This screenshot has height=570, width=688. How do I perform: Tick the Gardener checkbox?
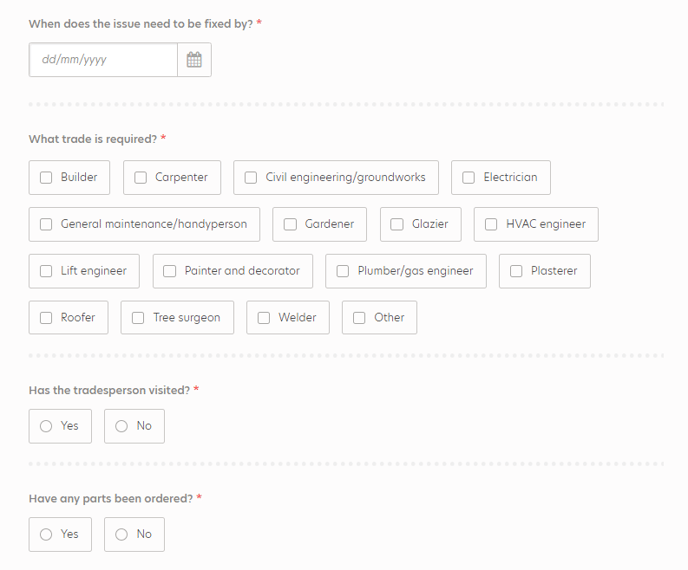(x=290, y=224)
